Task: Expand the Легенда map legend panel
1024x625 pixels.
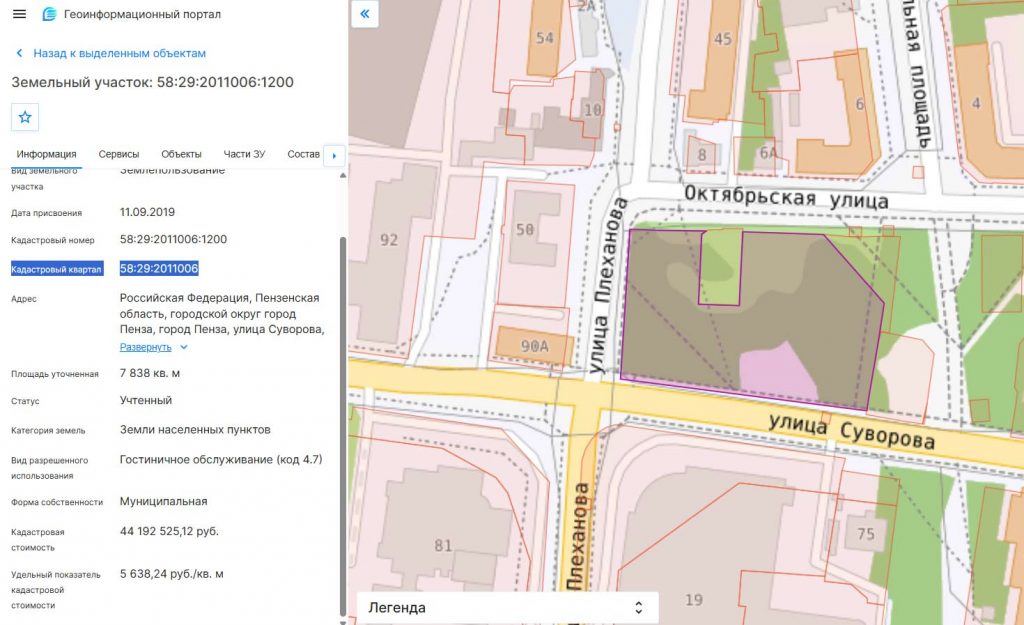Action: [507, 607]
